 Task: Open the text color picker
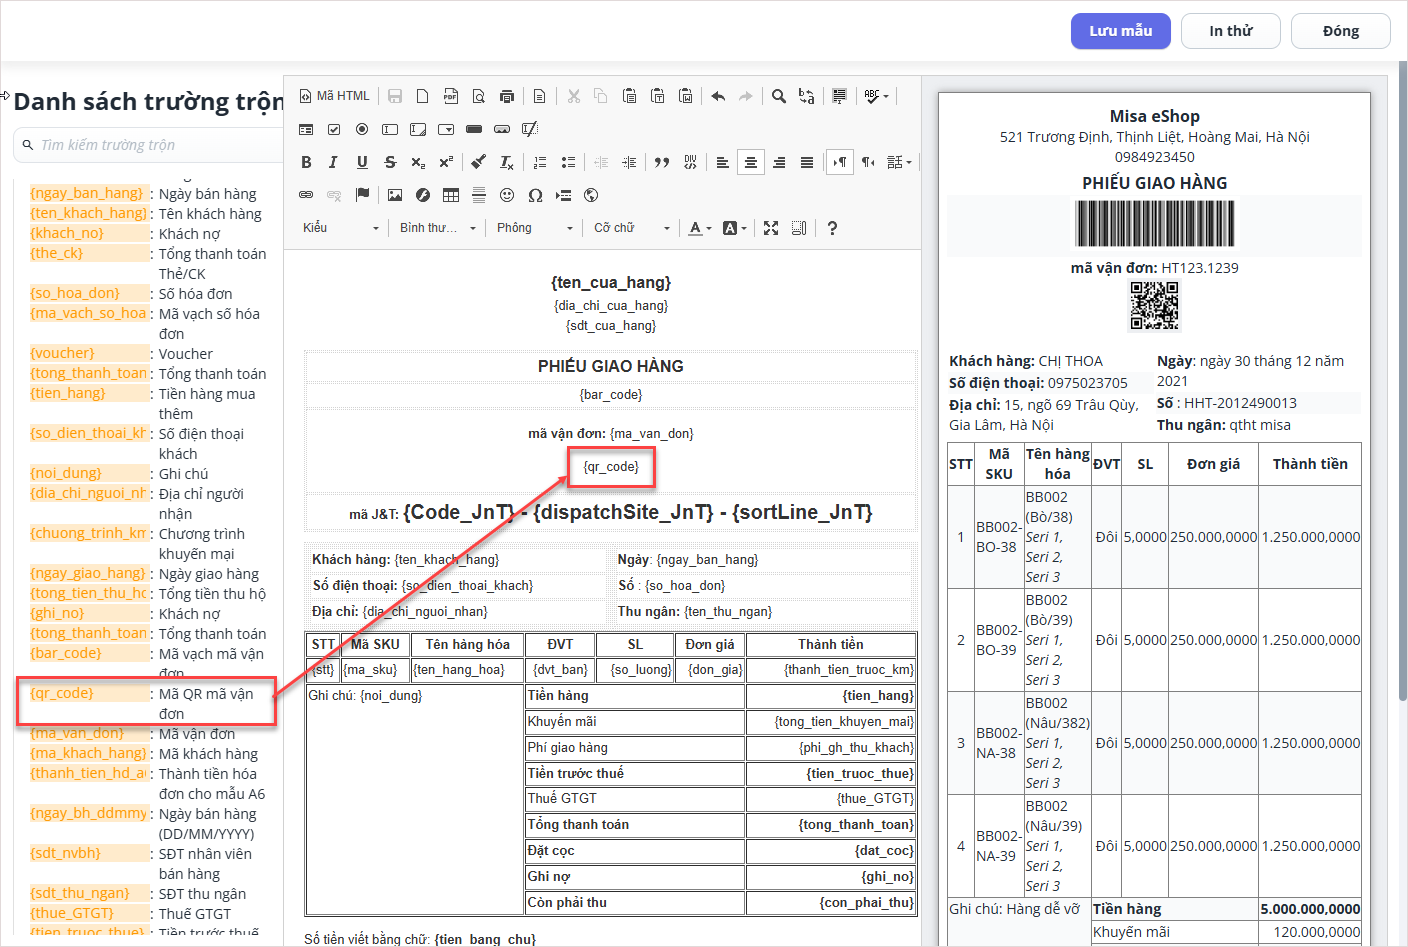click(700, 228)
